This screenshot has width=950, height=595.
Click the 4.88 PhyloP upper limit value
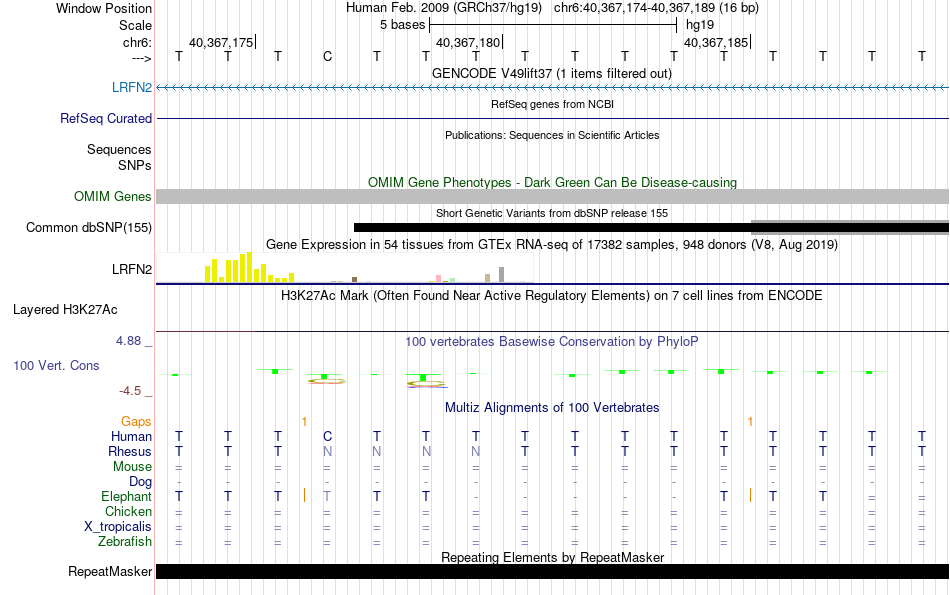click(128, 341)
